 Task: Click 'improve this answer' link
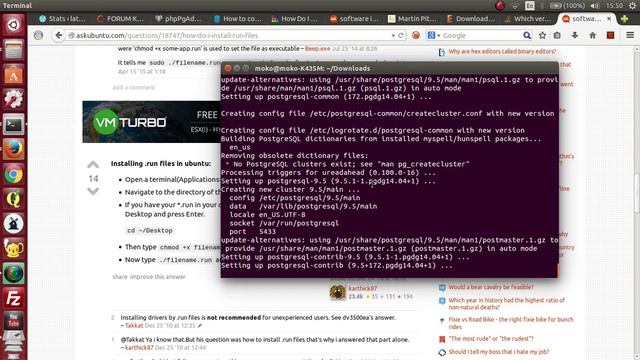(158, 277)
